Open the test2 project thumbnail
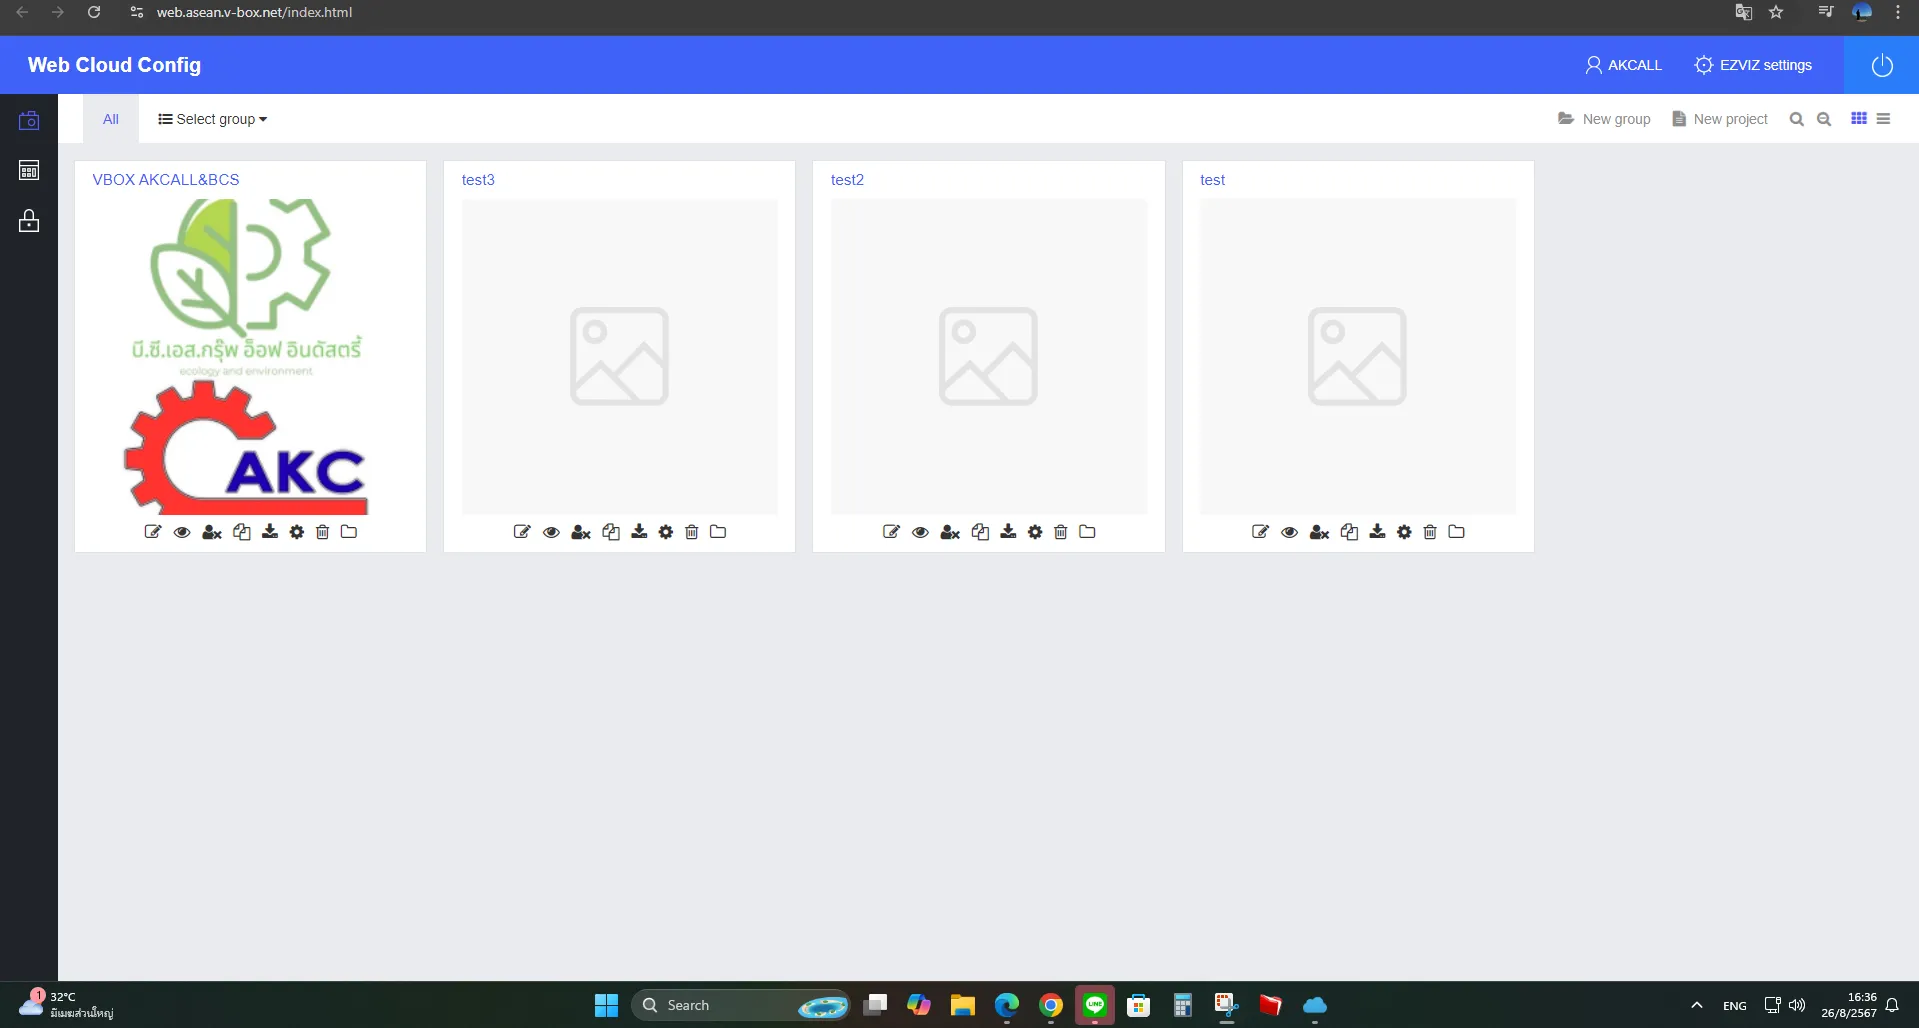1919x1028 pixels. (x=988, y=356)
